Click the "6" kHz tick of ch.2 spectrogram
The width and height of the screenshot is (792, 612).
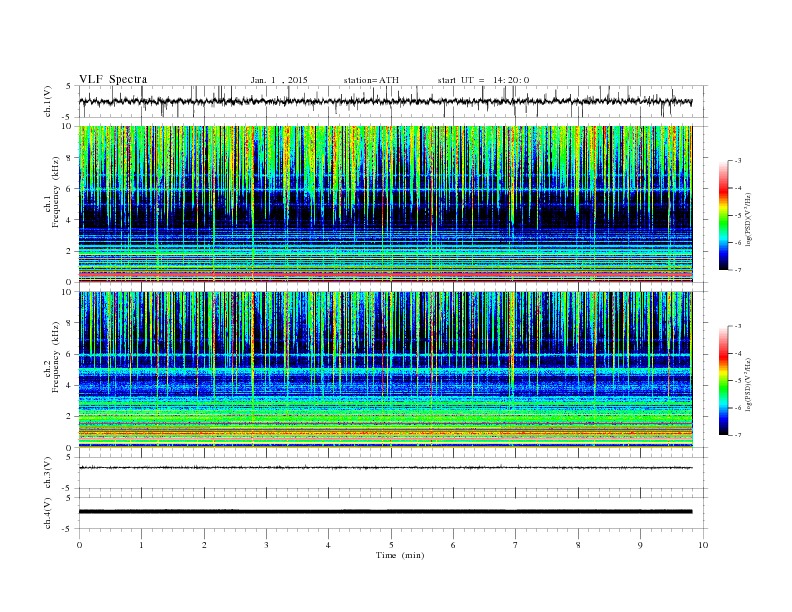click(69, 354)
